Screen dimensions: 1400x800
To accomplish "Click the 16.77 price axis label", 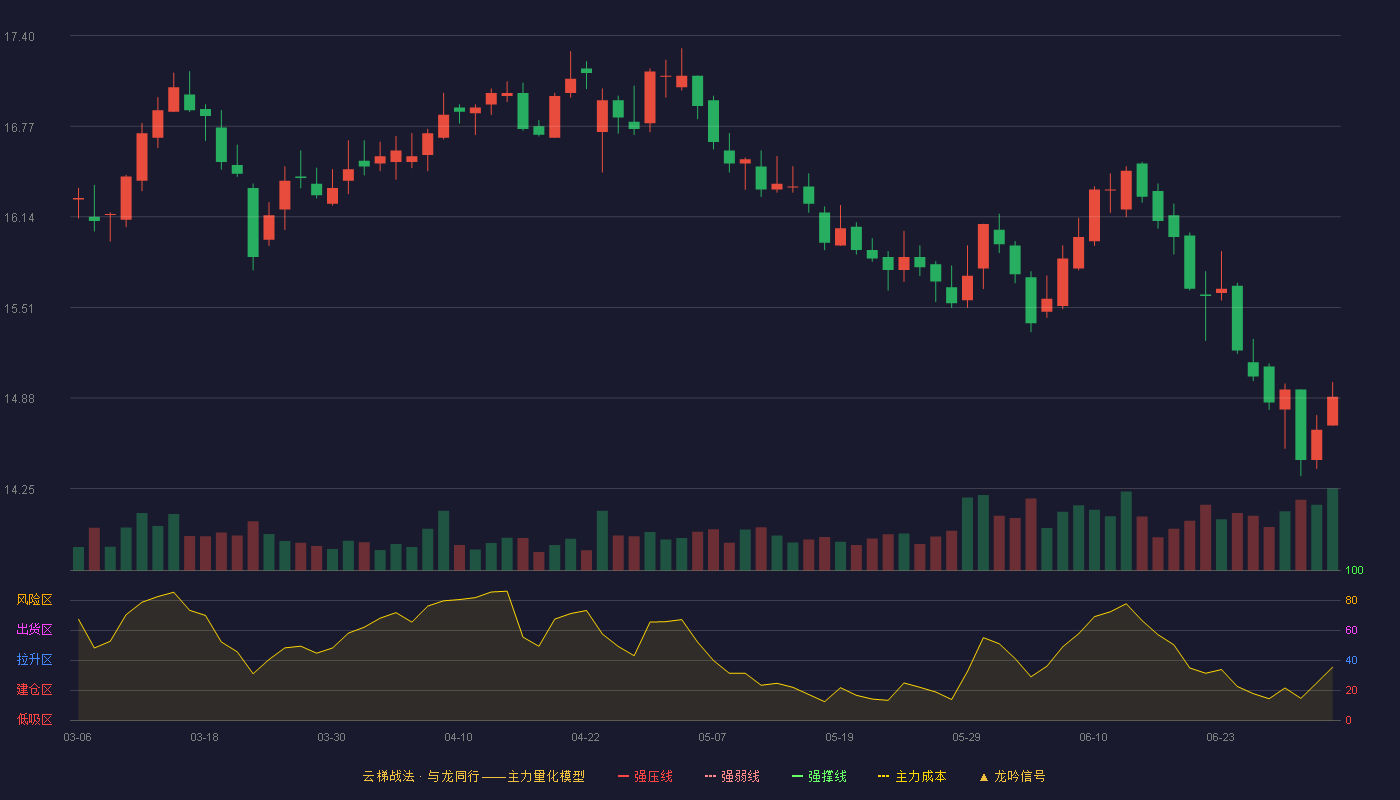I will (19, 127).
